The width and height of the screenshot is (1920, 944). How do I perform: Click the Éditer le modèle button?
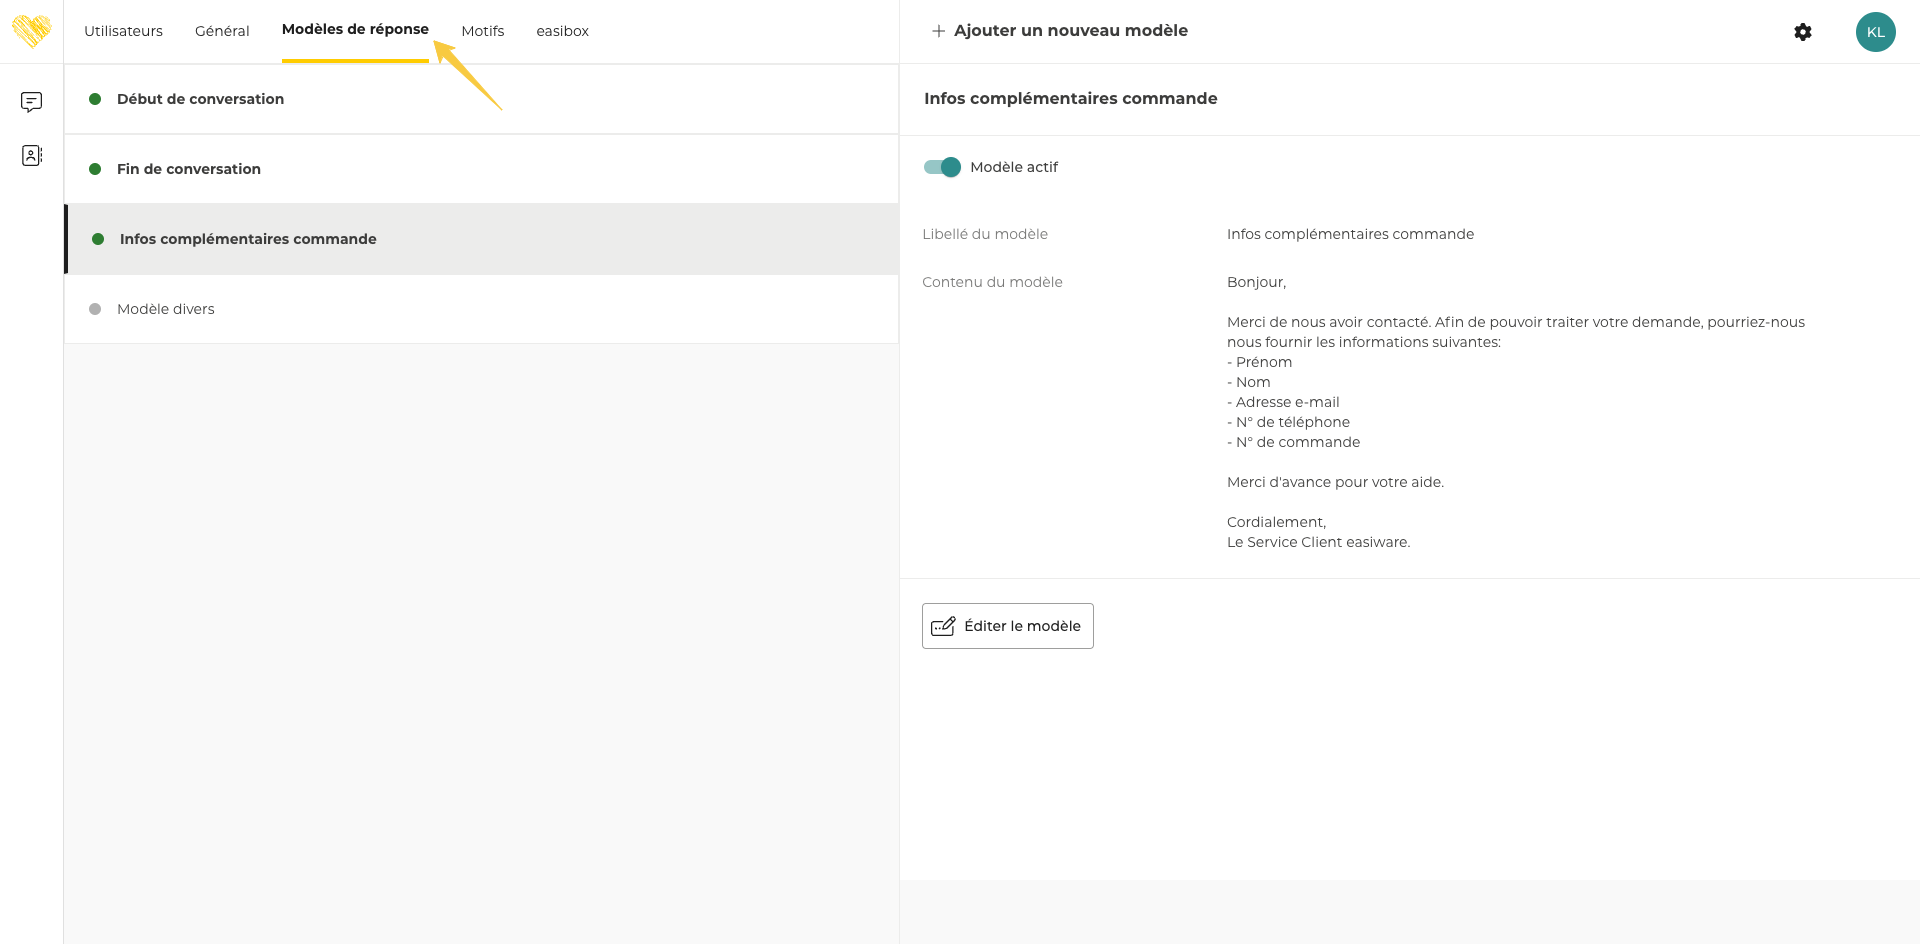1007,626
